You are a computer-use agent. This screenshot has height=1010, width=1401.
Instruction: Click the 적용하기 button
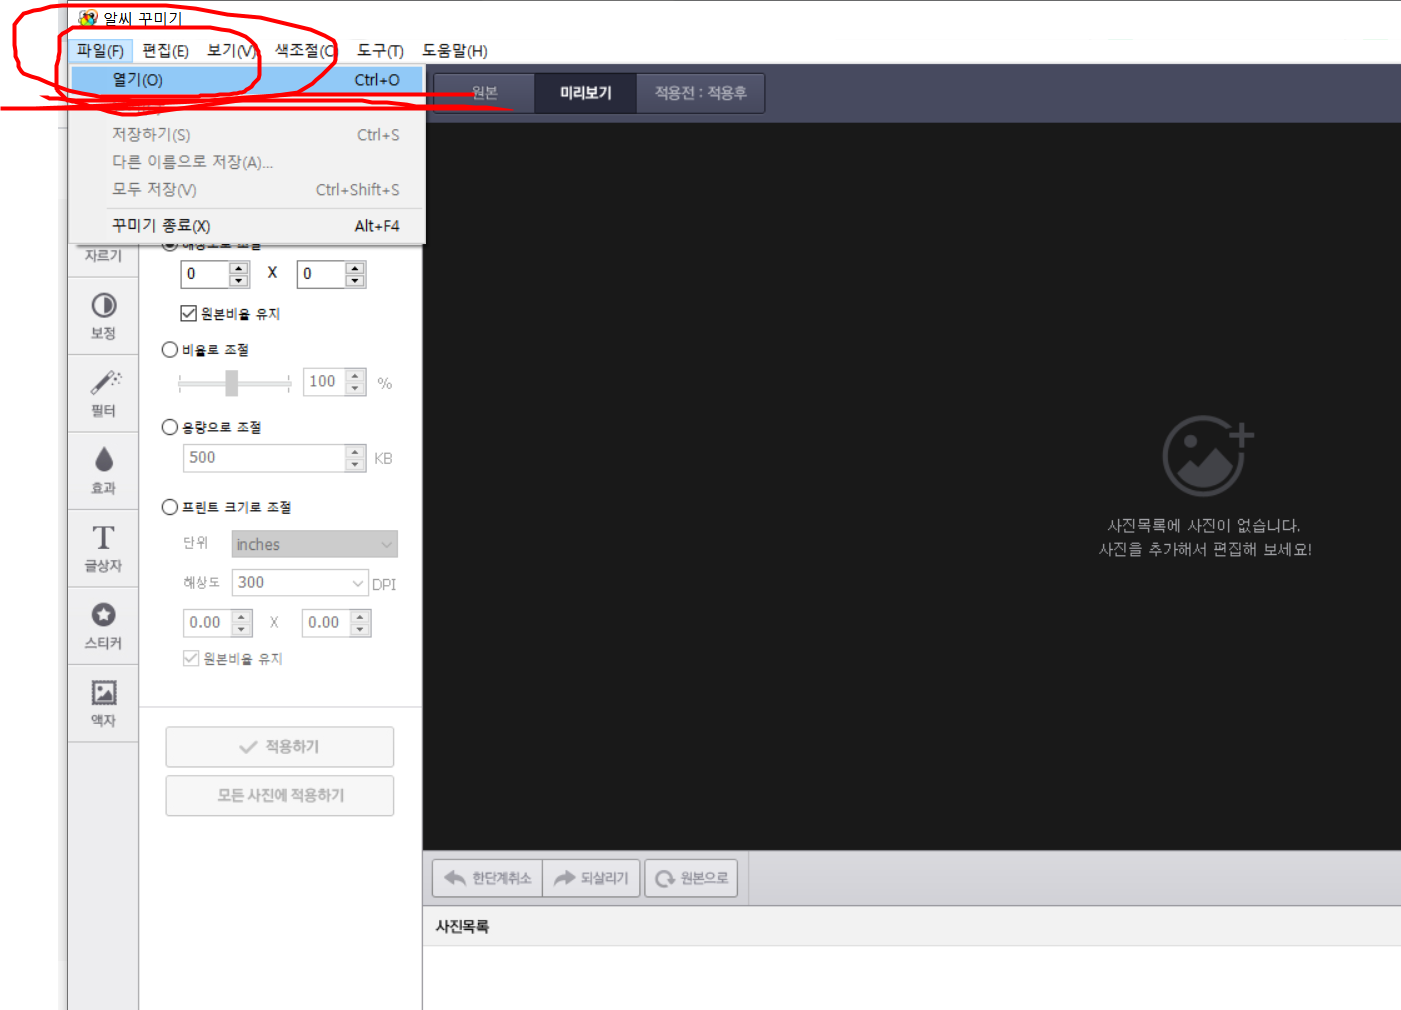[x=280, y=747]
